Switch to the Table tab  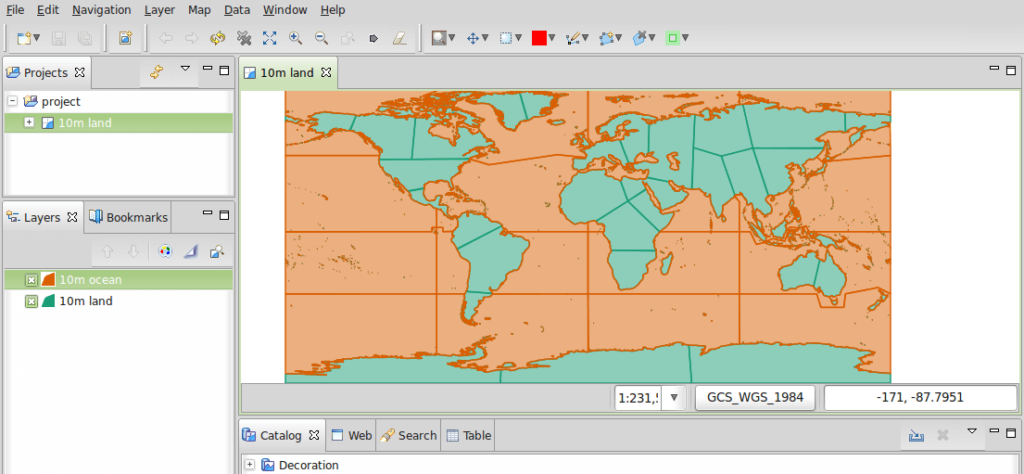(469, 435)
